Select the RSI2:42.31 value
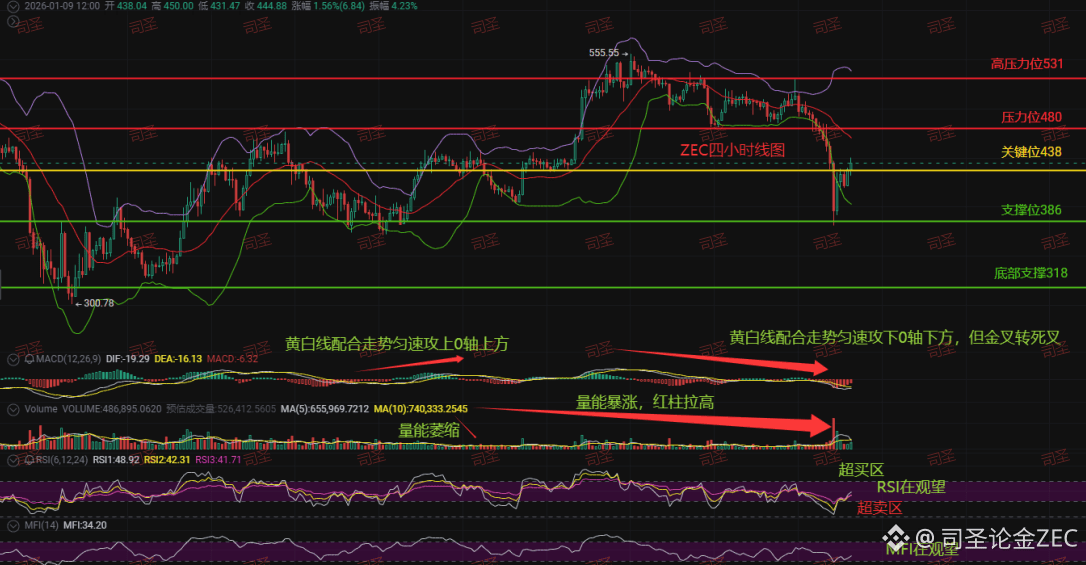 [167, 460]
